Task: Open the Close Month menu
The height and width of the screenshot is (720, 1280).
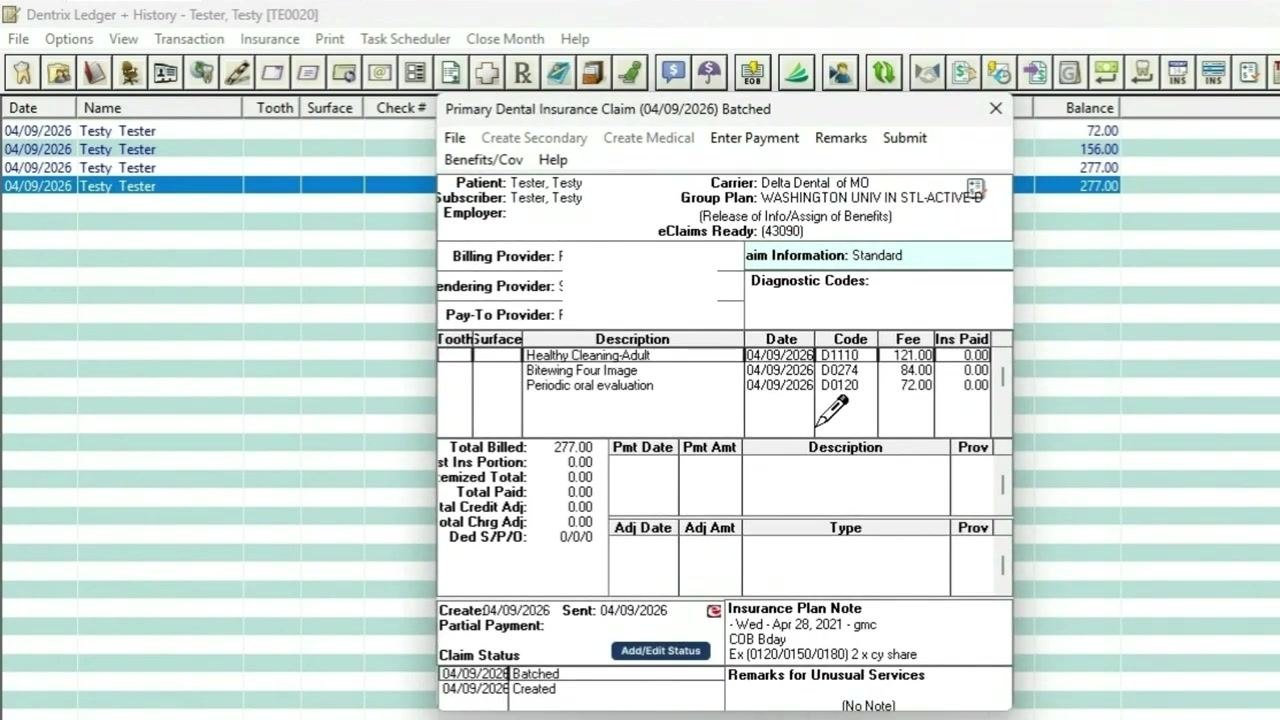Action: pyautogui.click(x=505, y=39)
